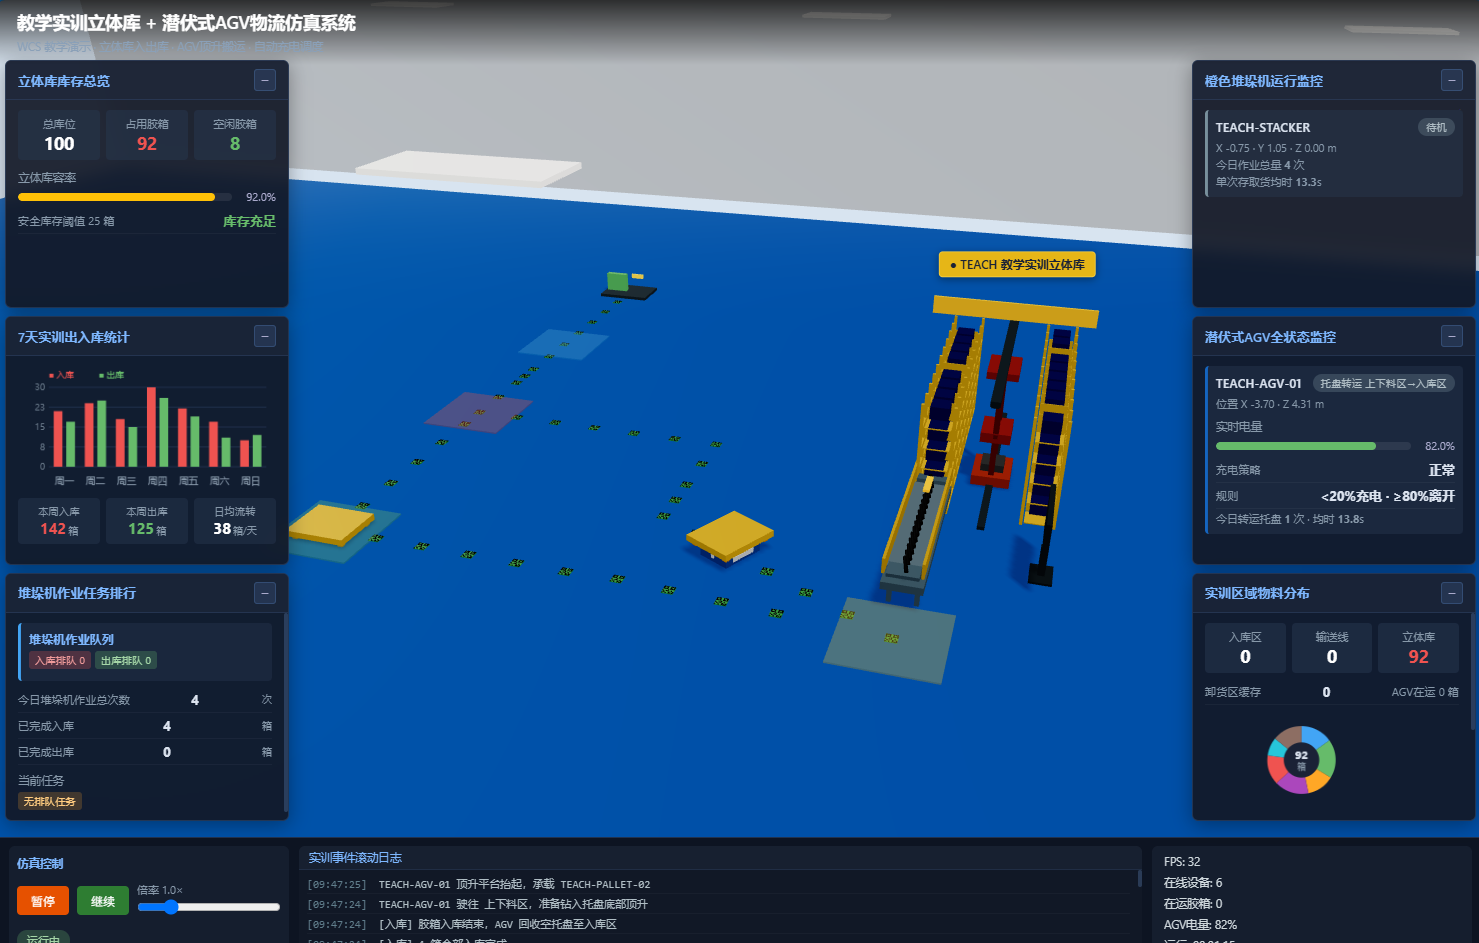Click the 周日 axis label in chart
The width and height of the screenshot is (1479, 943).
coord(250,481)
